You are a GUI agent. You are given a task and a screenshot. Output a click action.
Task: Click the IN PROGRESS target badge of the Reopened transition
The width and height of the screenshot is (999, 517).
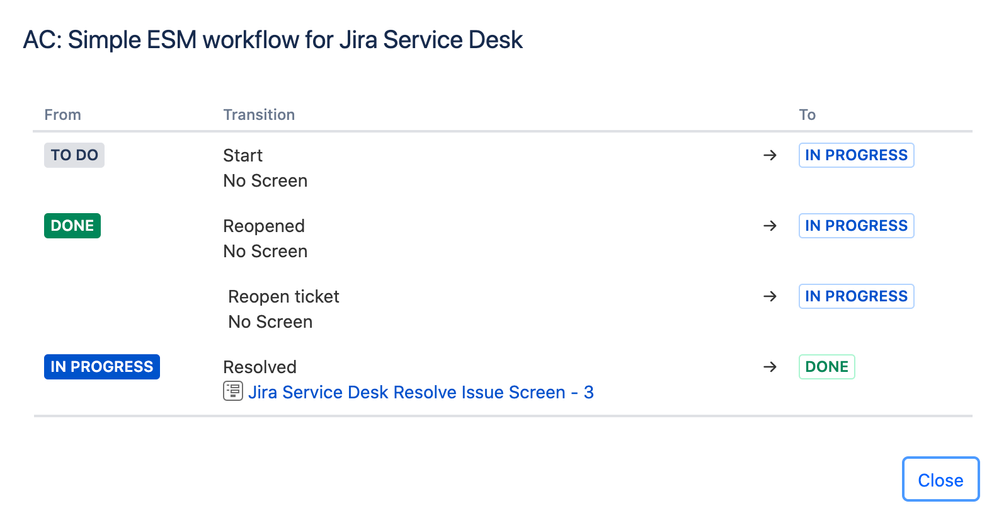coord(856,226)
